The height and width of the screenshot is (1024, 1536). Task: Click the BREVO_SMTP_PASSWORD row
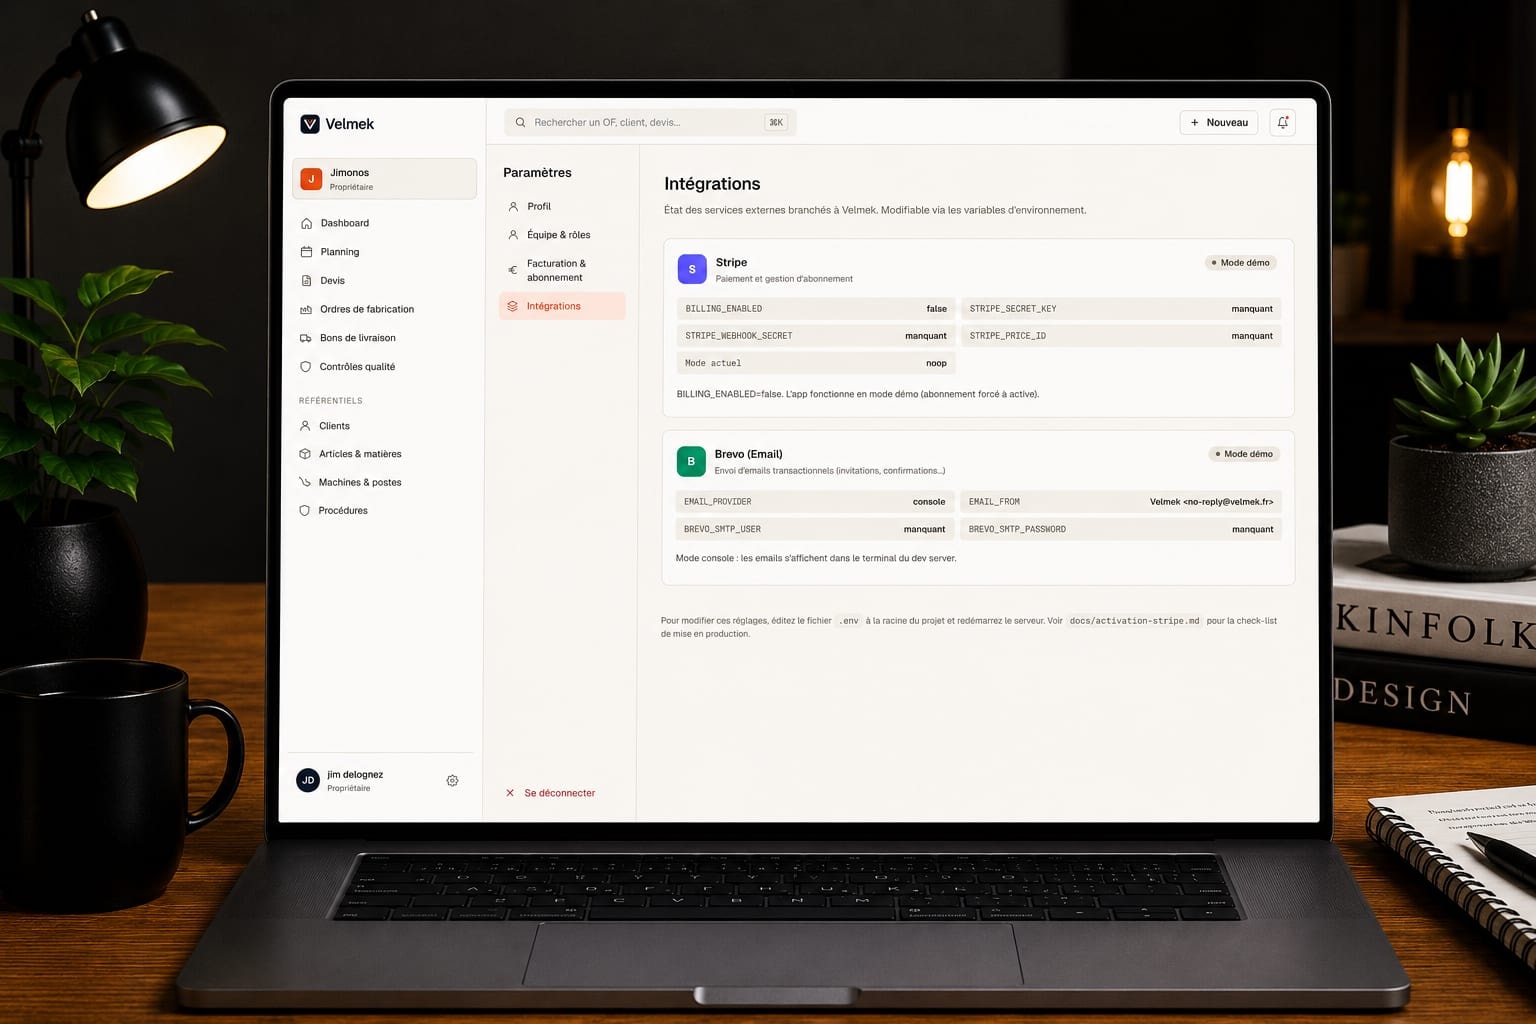pos(1121,529)
